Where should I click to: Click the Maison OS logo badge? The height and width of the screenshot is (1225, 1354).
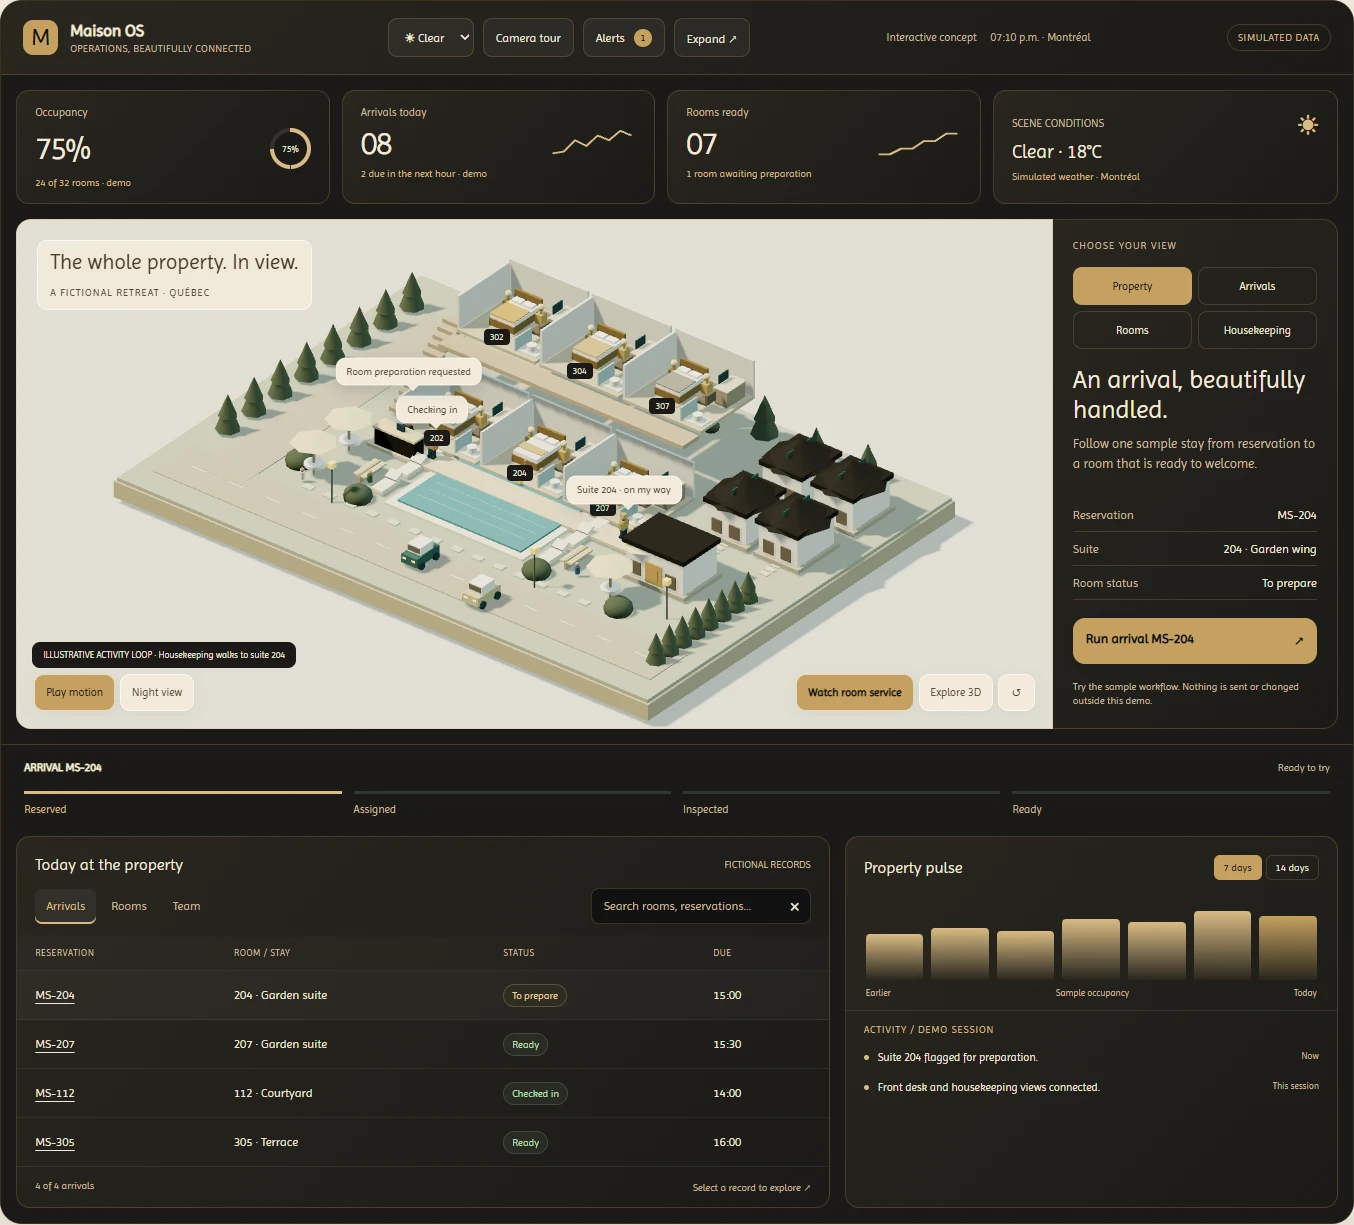coord(40,38)
